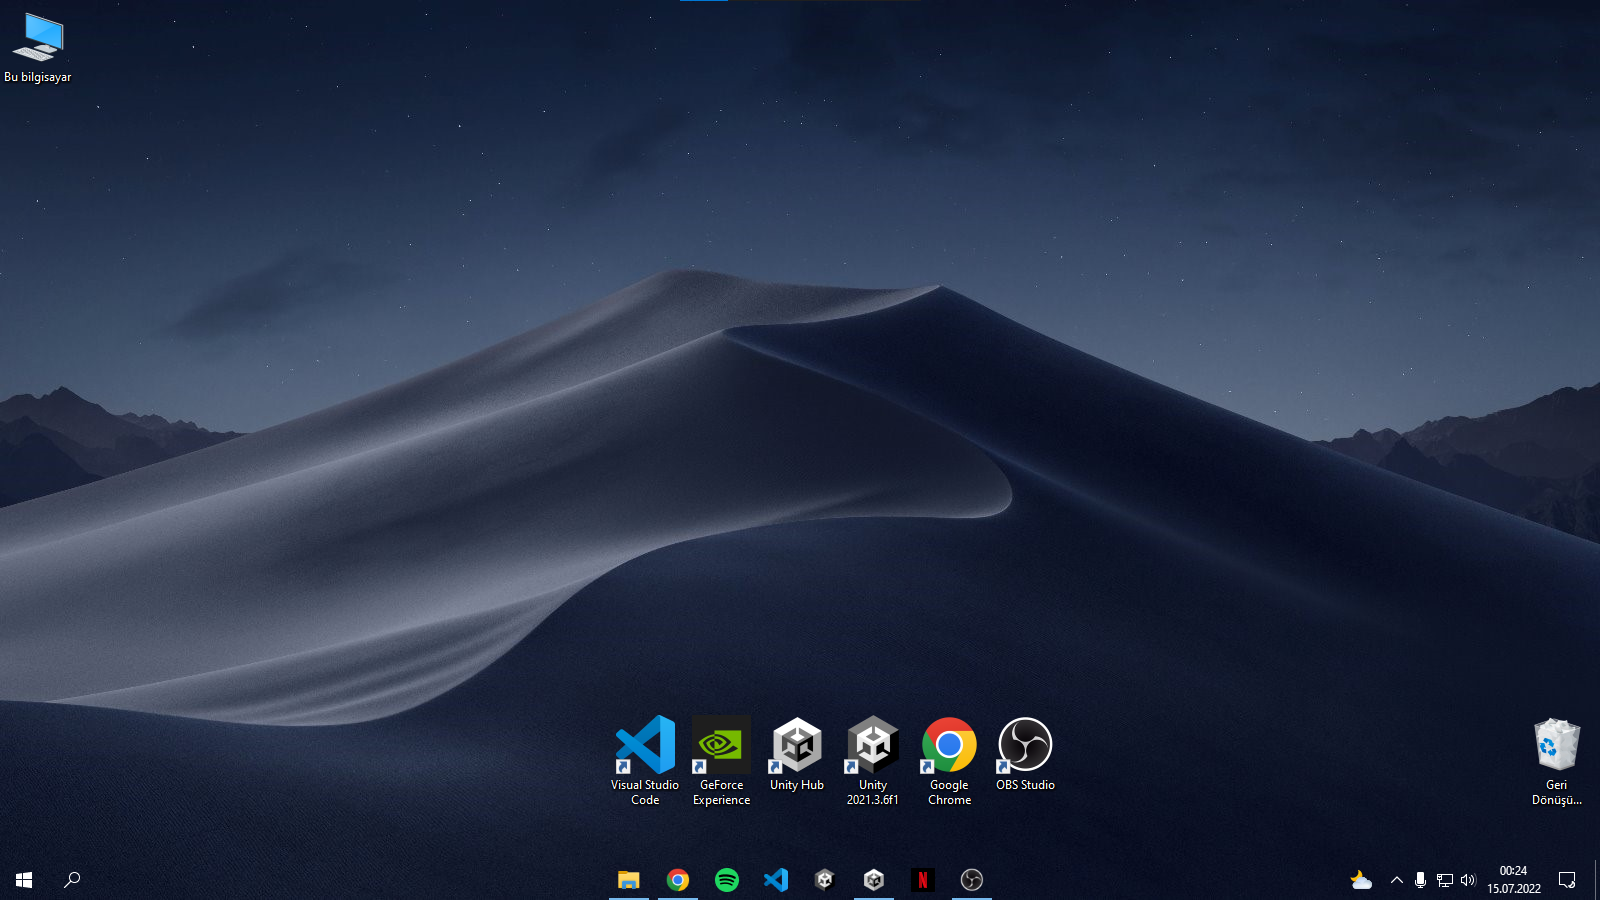
Task: Select the Geri Dönüşüm recycle bin icon
Action: pos(1557,762)
